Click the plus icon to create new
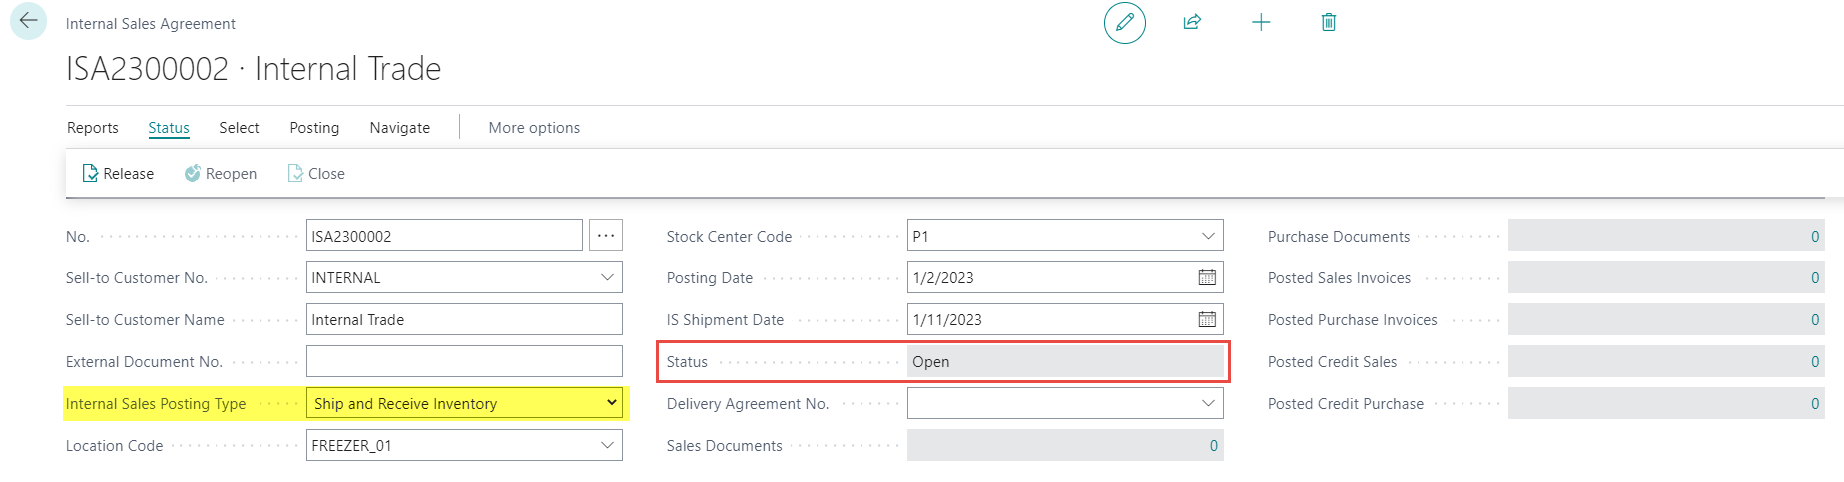The width and height of the screenshot is (1844, 482). pyautogui.click(x=1261, y=22)
